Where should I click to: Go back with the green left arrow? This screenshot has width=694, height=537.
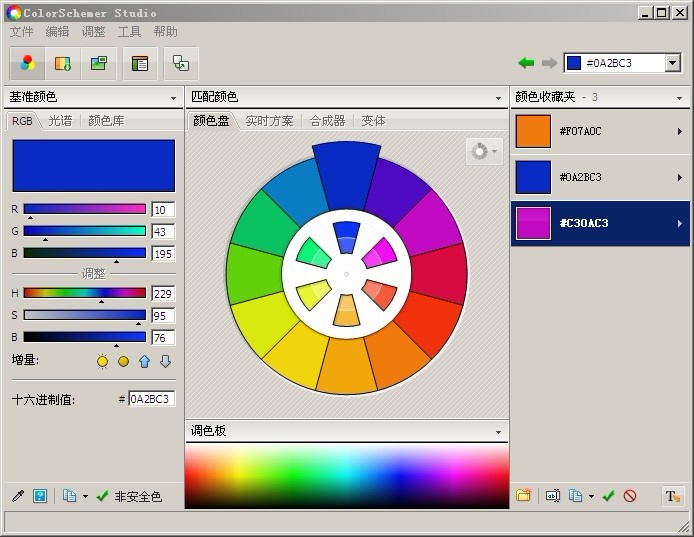coord(526,63)
